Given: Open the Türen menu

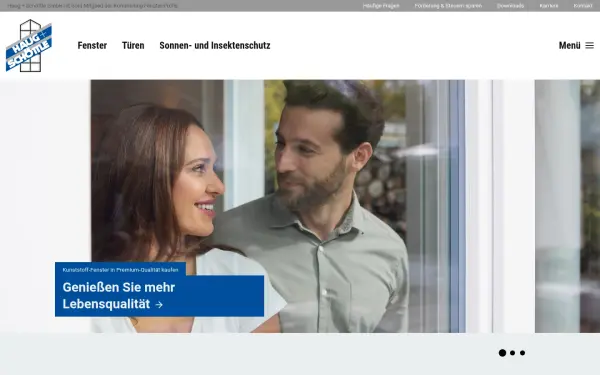Looking at the screenshot, I should (133, 46).
